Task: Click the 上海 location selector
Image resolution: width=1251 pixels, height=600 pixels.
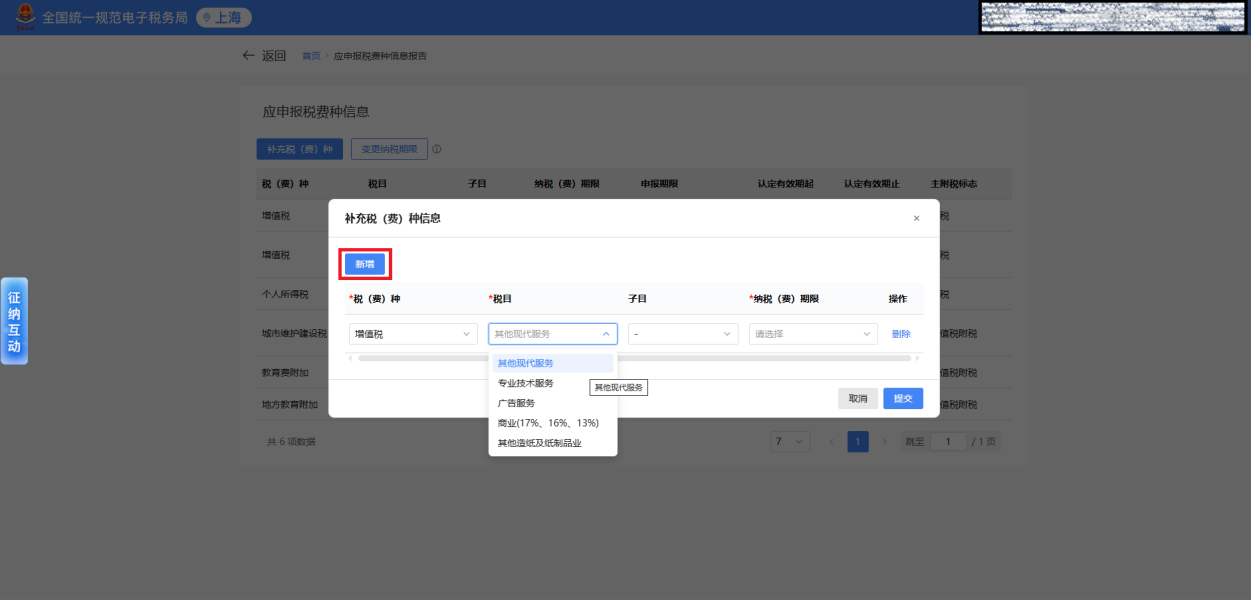Action: coord(224,18)
